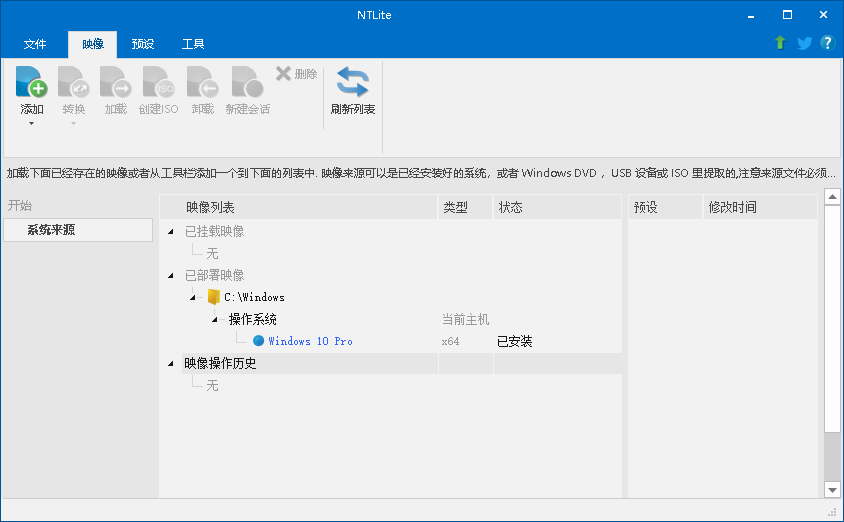Click the blue circle Windows 10 Pro icon

pos(258,341)
